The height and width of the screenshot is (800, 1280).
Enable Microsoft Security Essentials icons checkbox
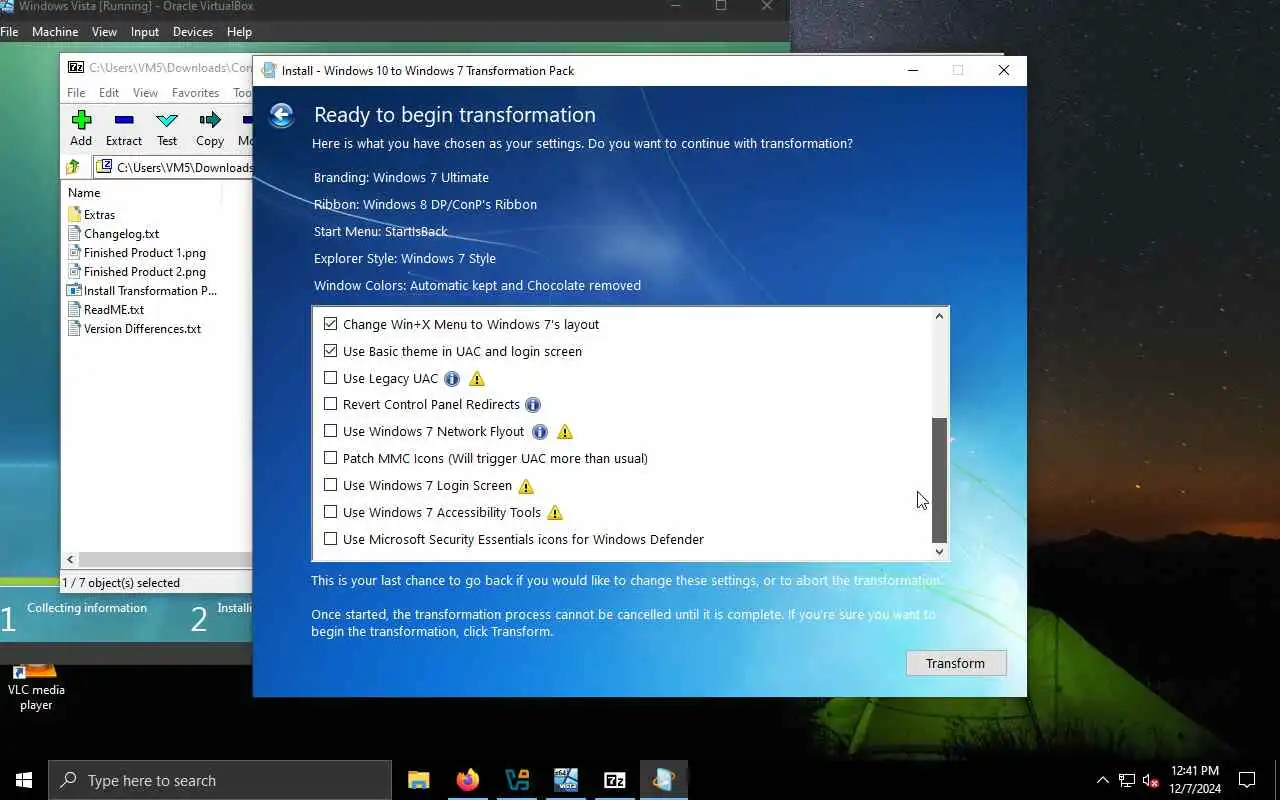(x=330, y=539)
